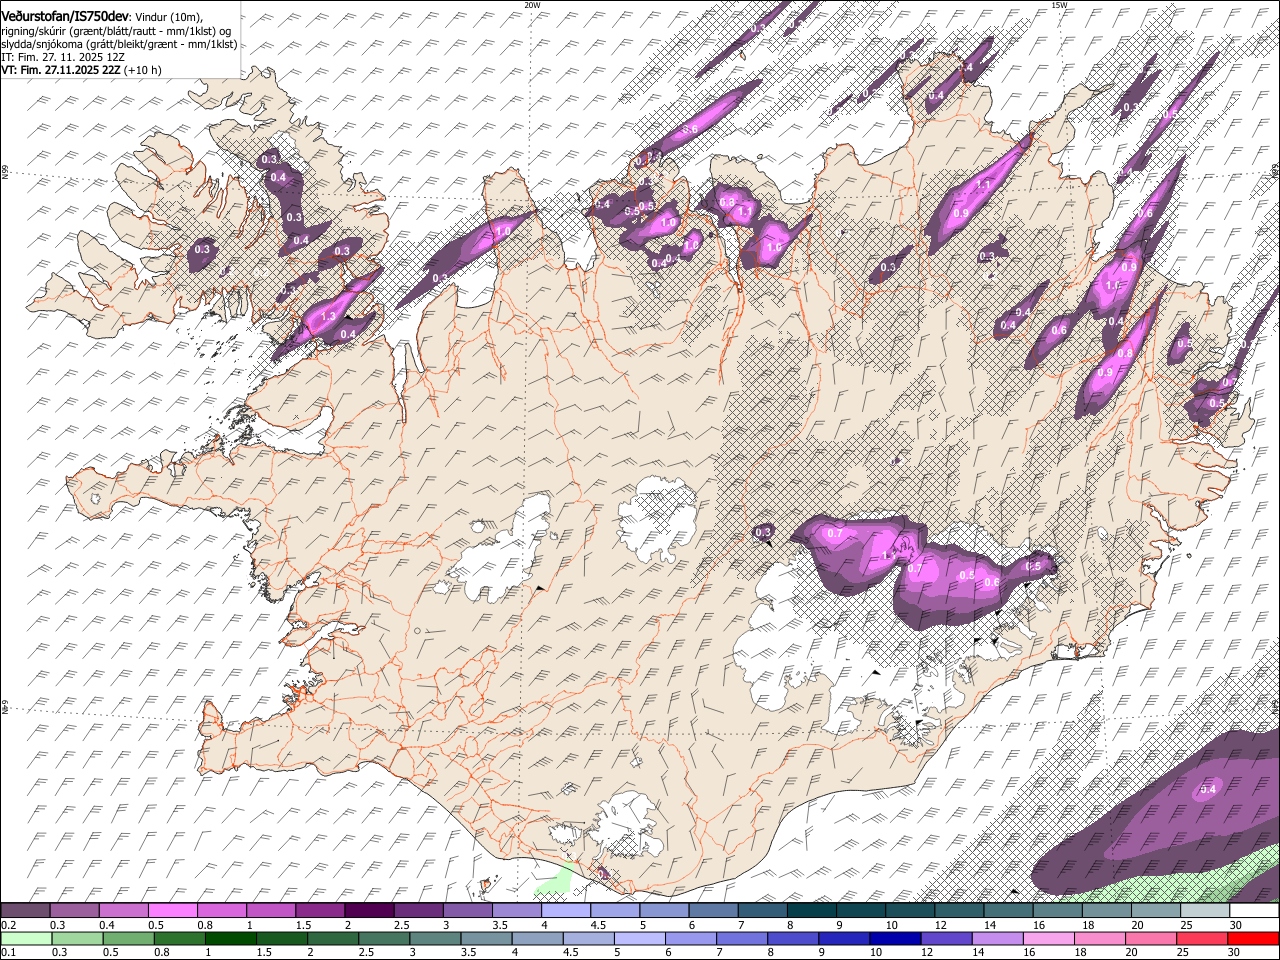Select the IT: Fim. 27. 11. 2025 12Z line
This screenshot has width=1280, height=960.
pyautogui.click(x=63, y=57)
